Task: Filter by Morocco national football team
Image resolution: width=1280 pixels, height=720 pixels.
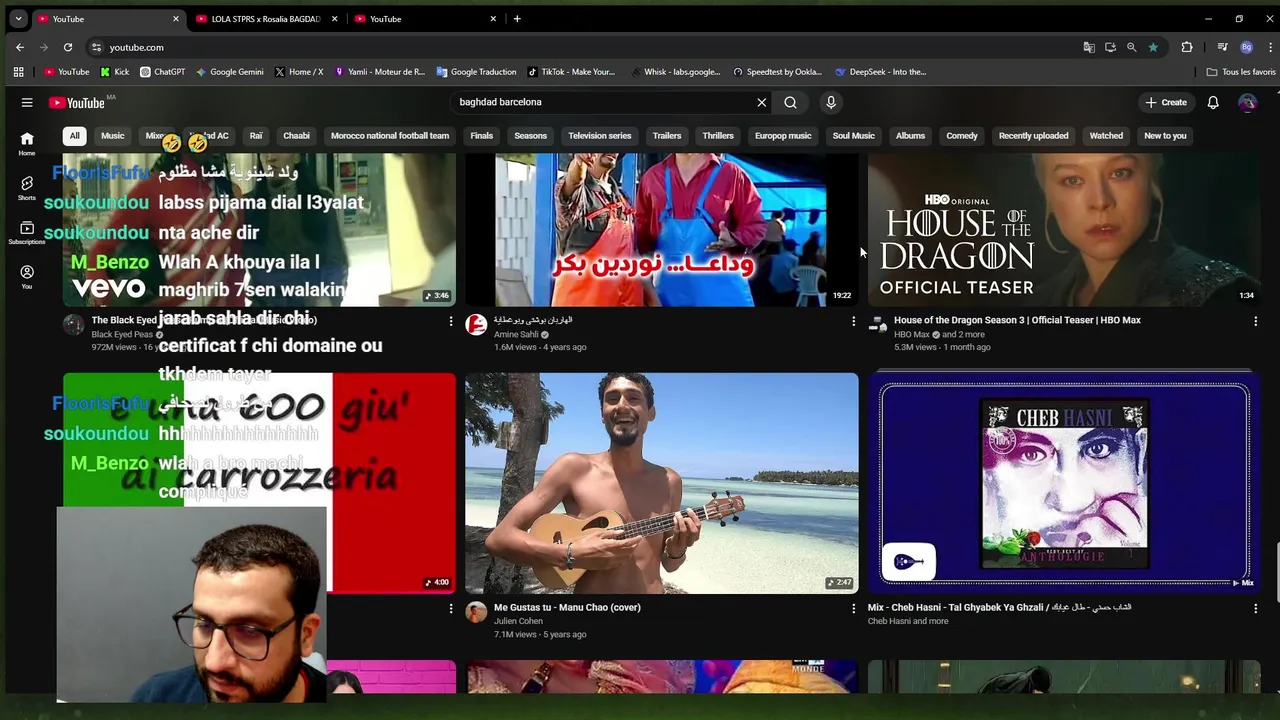Action: pyautogui.click(x=390, y=136)
